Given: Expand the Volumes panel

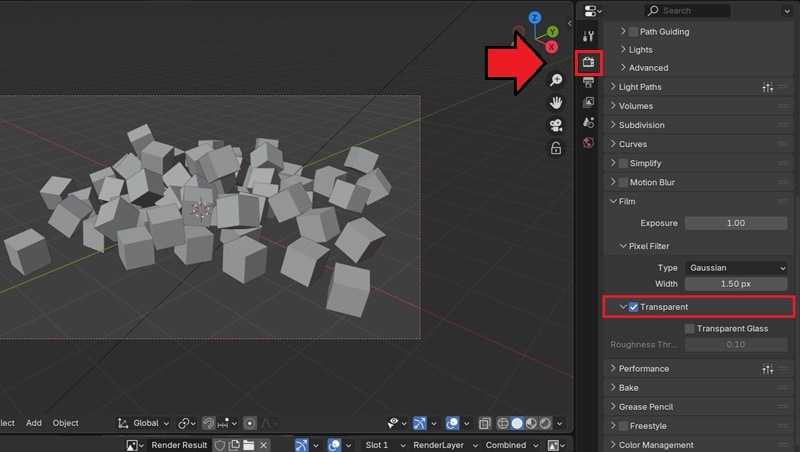Looking at the screenshot, I should click(697, 106).
